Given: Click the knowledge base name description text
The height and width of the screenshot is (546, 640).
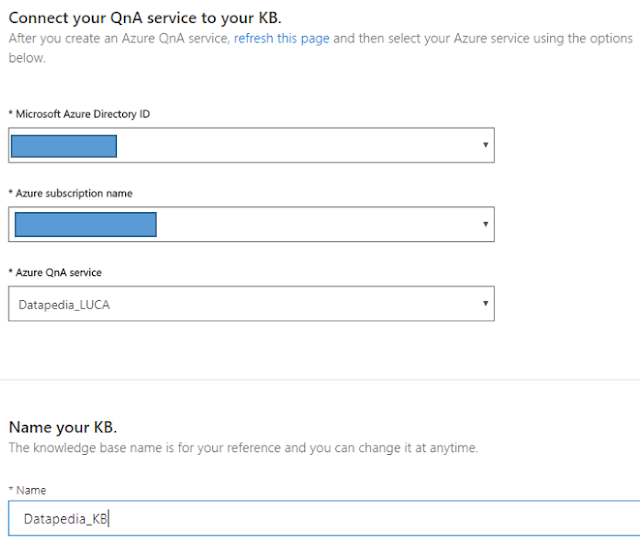Looking at the screenshot, I should (x=243, y=448).
